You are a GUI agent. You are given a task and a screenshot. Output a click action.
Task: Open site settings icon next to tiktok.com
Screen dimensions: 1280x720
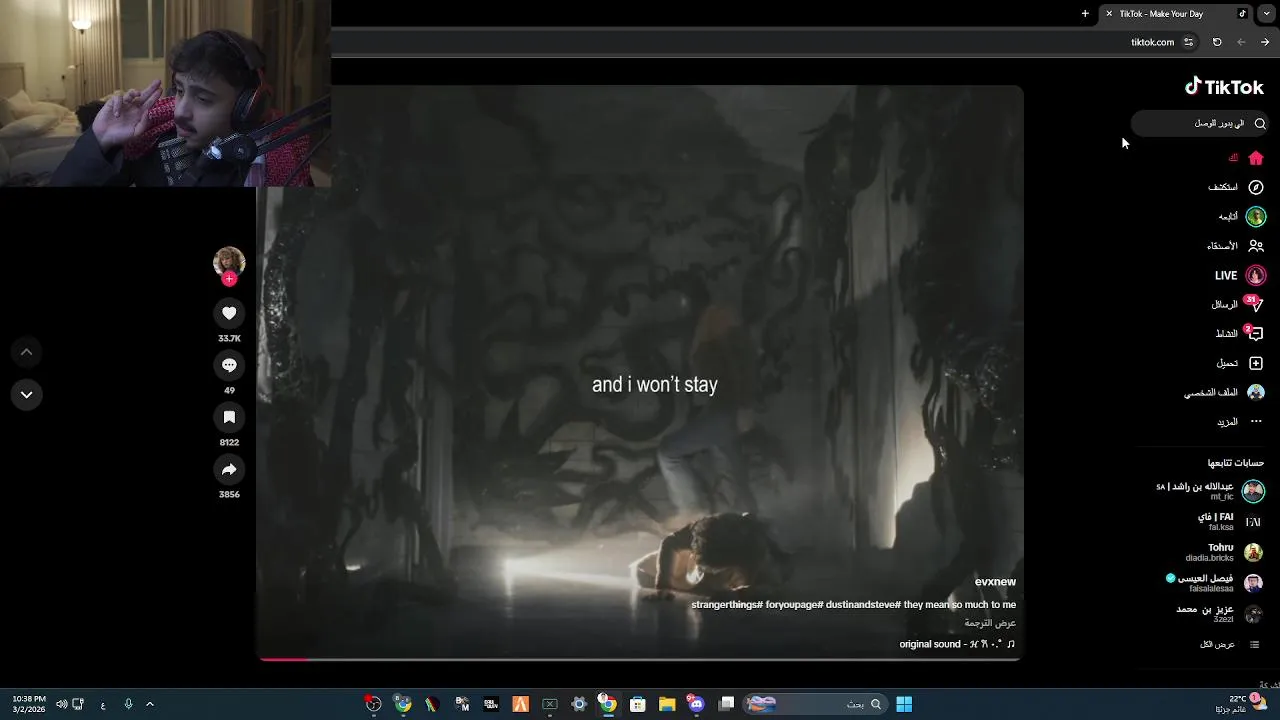pos(1188,42)
